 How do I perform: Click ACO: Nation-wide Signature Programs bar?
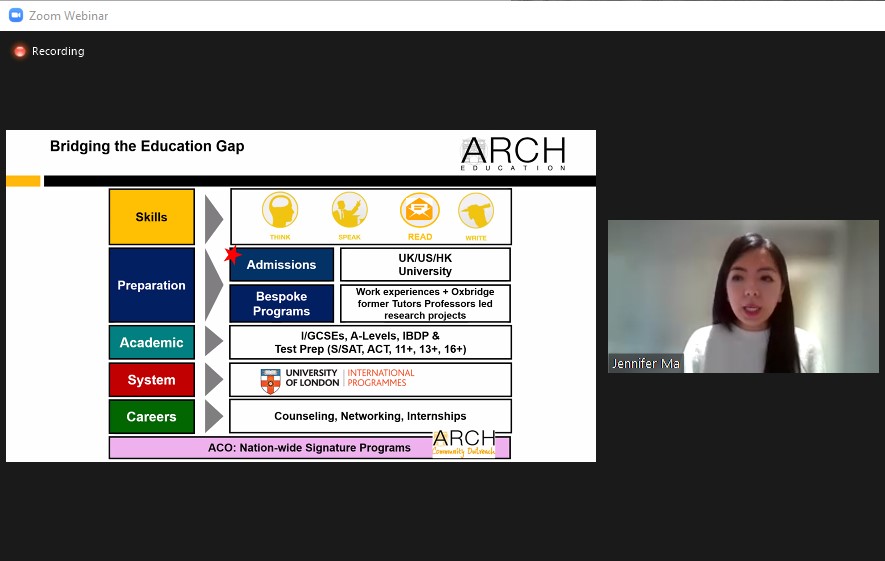(x=310, y=448)
